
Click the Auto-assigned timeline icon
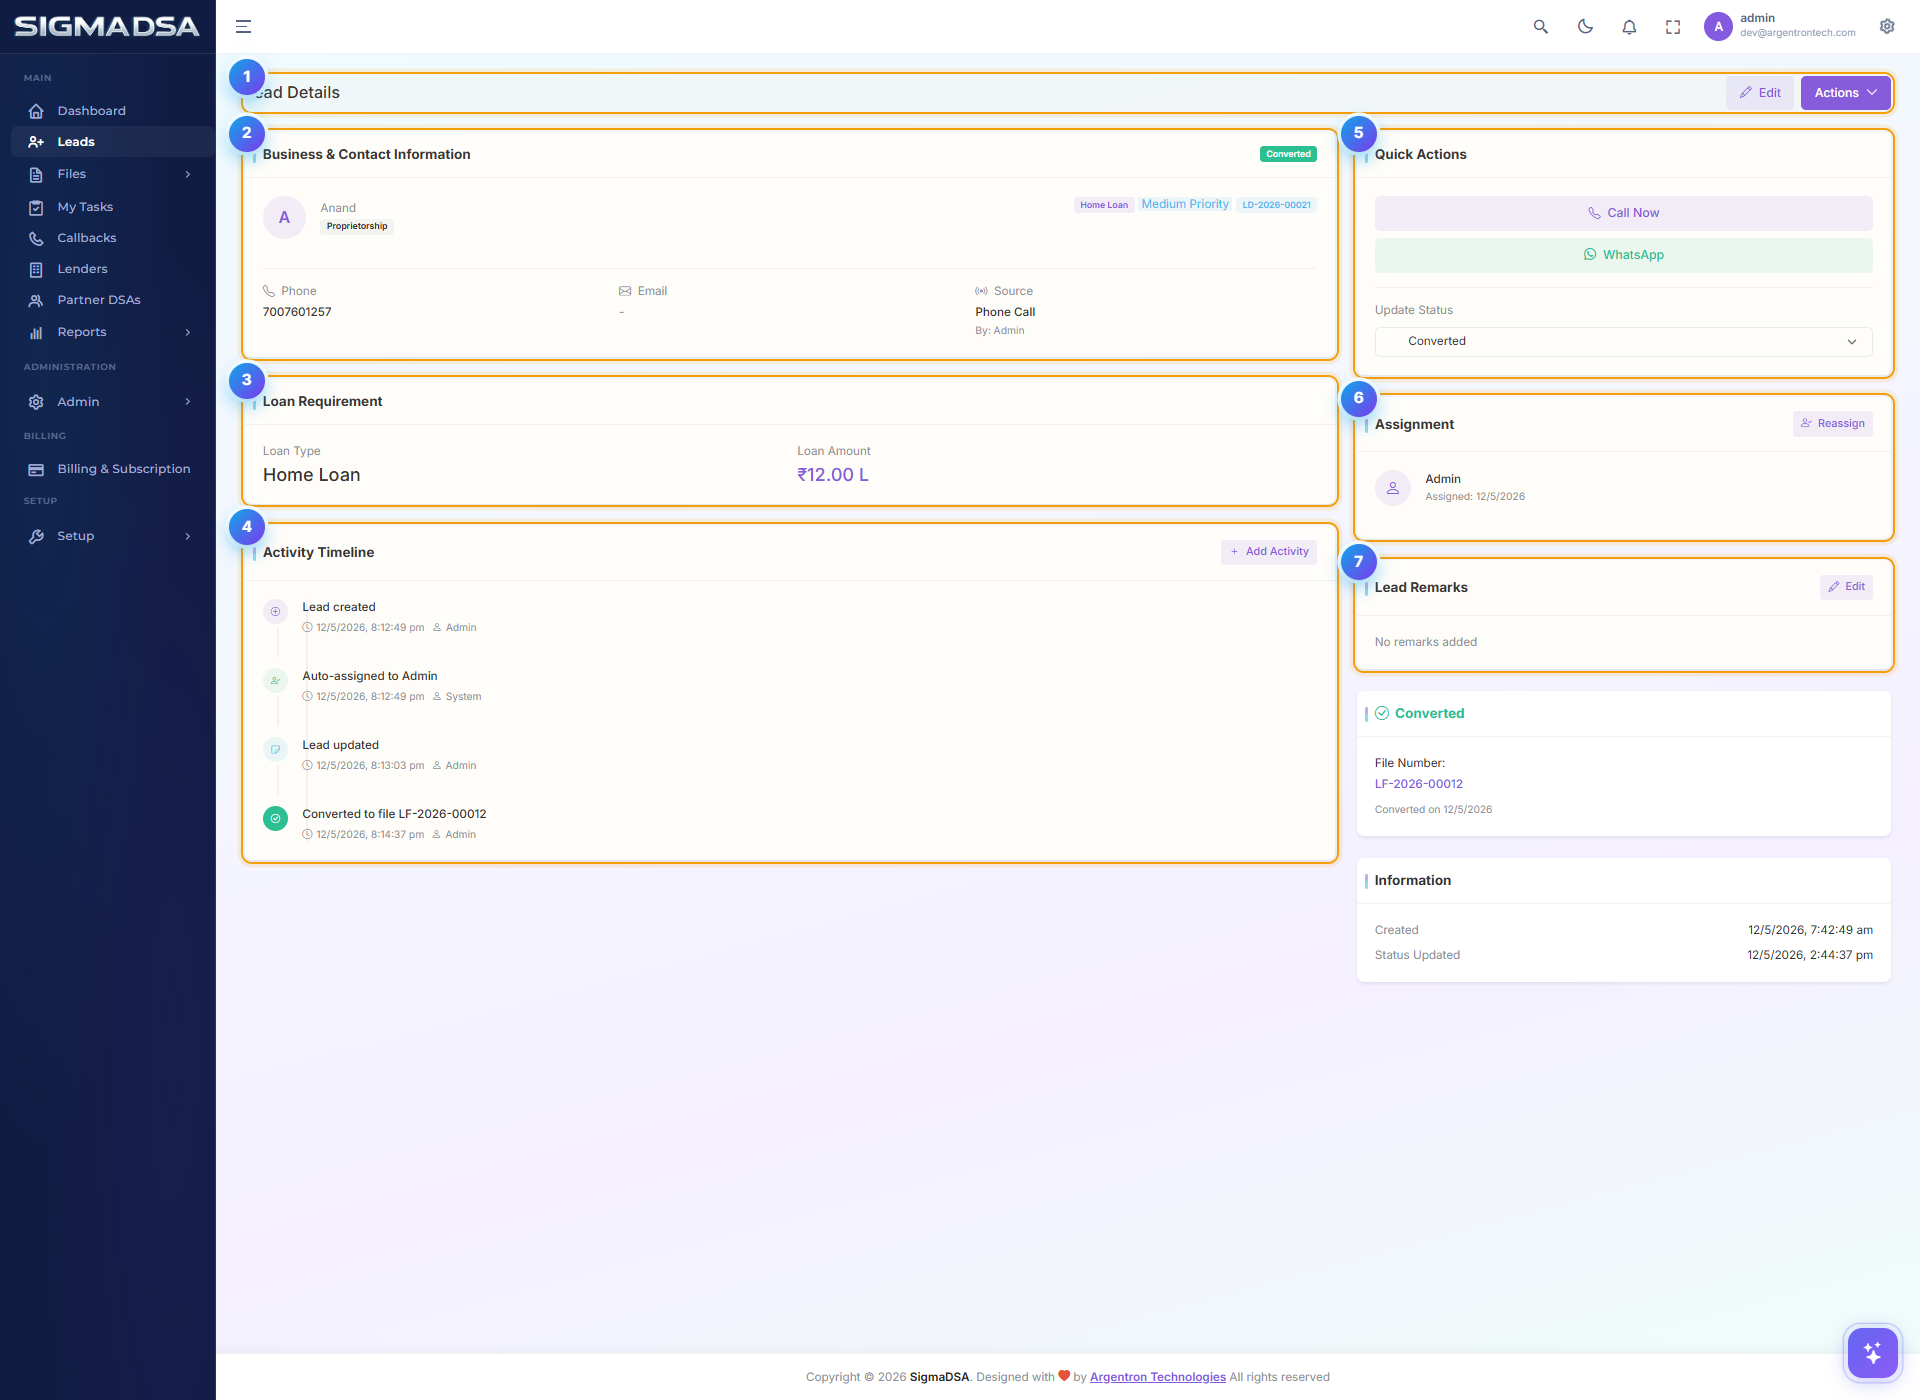pos(275,680)
